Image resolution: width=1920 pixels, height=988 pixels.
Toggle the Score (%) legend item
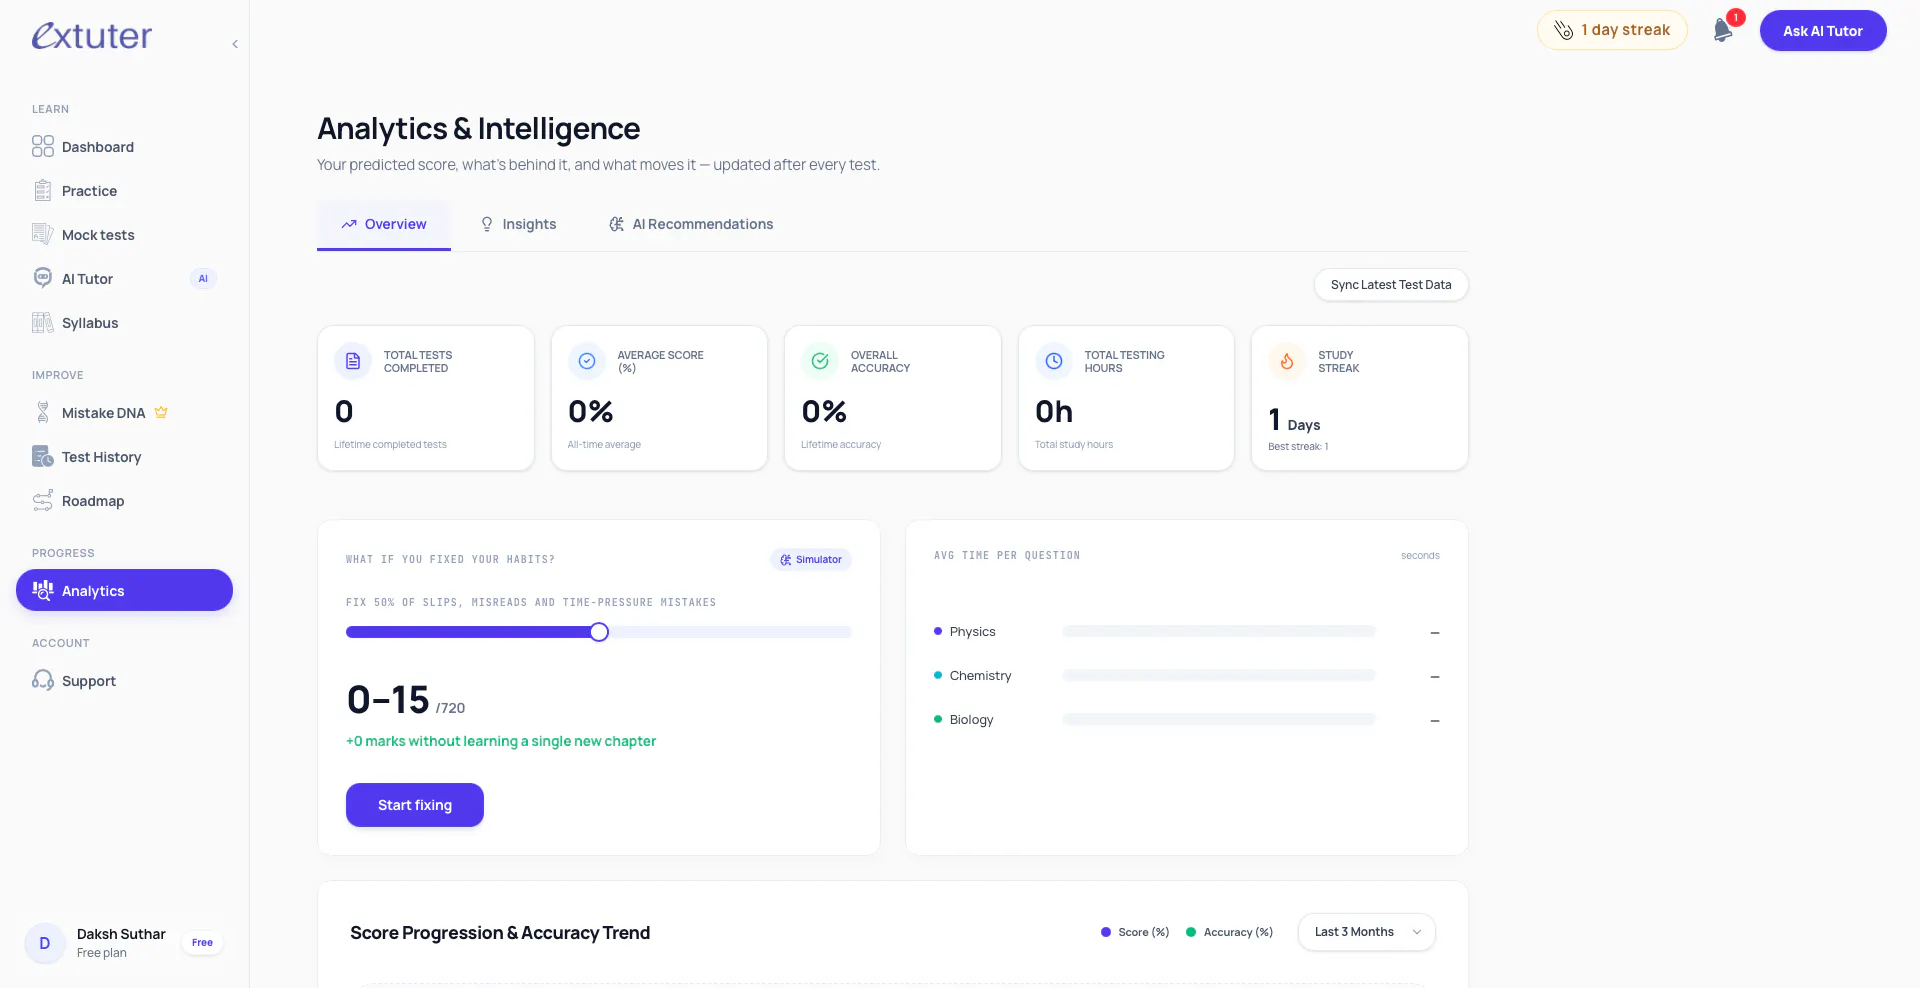tap(1135, 932)
